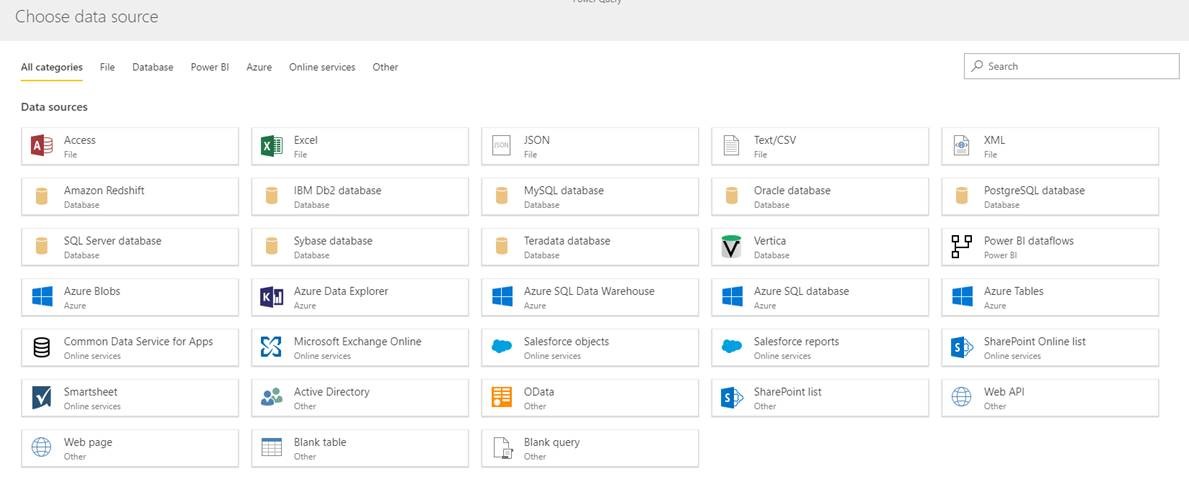Click the orange OData icon
Screen dimensions: 1189x502
point(501,397)
